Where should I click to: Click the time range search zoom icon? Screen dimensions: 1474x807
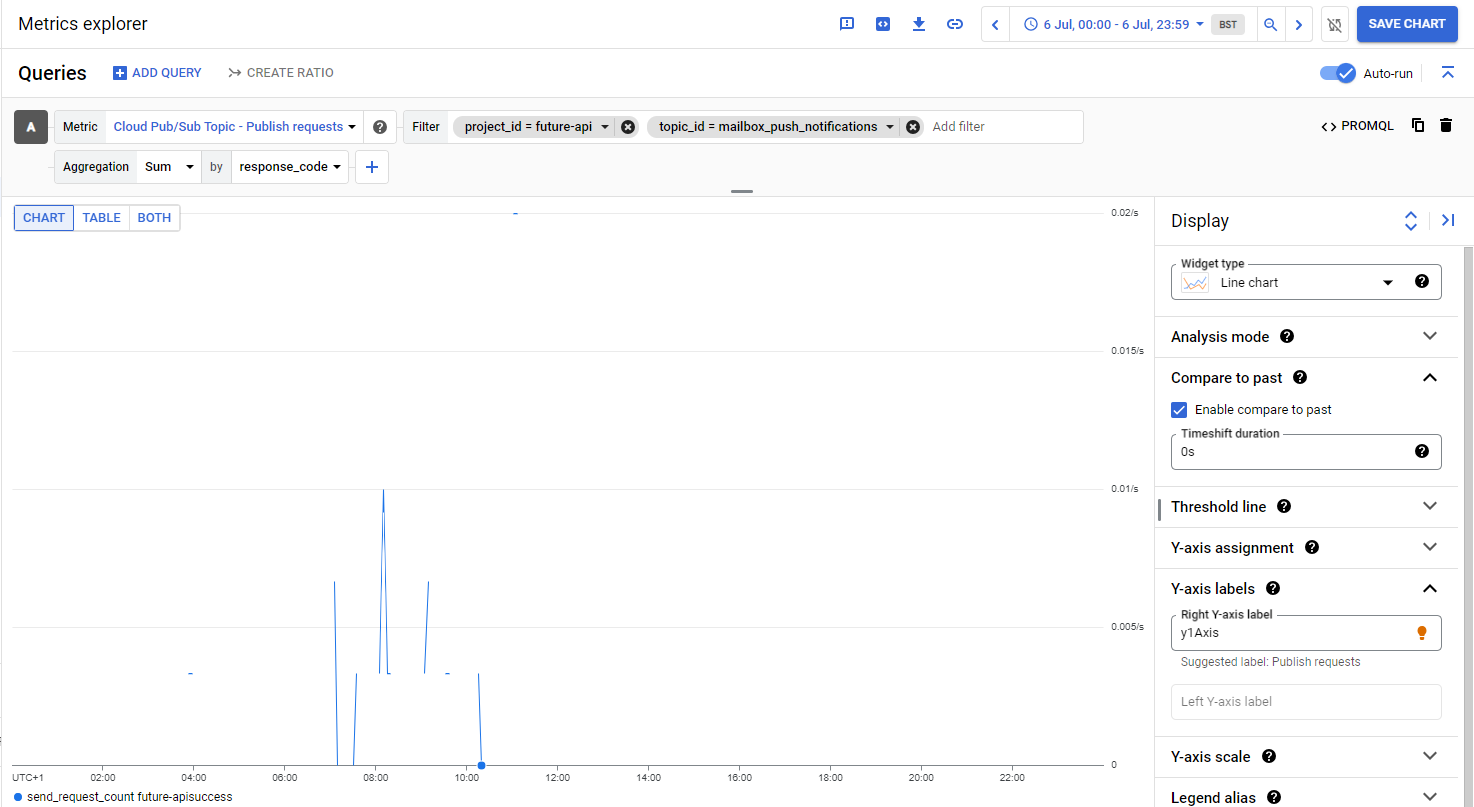1270,24
